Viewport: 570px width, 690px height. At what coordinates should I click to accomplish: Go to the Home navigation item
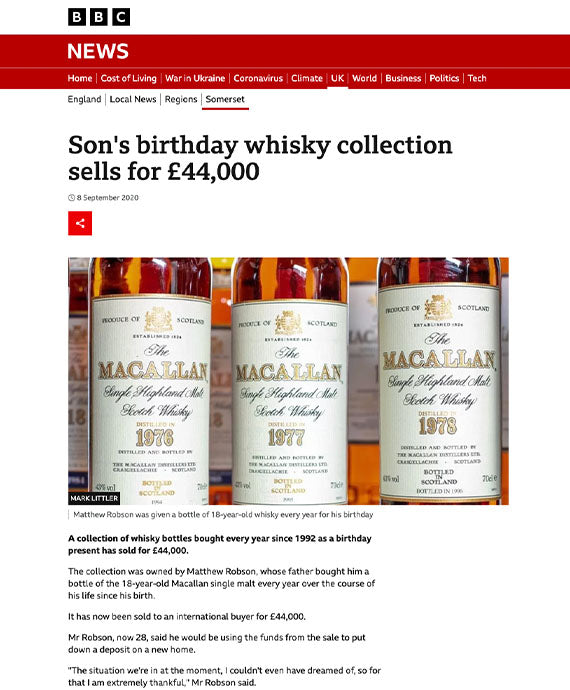[80, 78]
